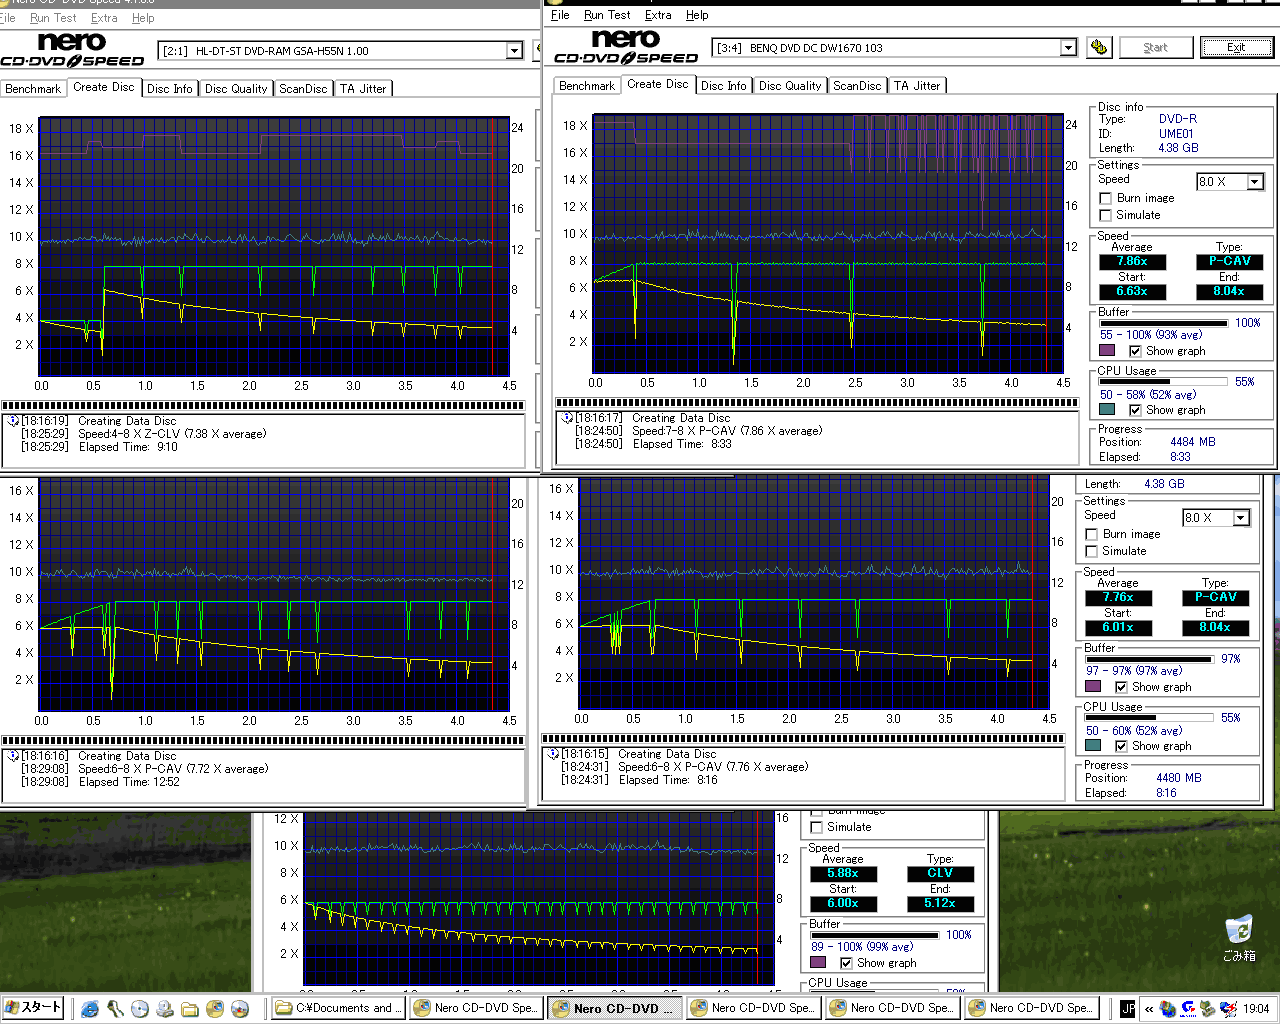1280x1024 pixels.
Task: Switch to the Disc Info tab in the BENQ window
Action: [723, 86]
